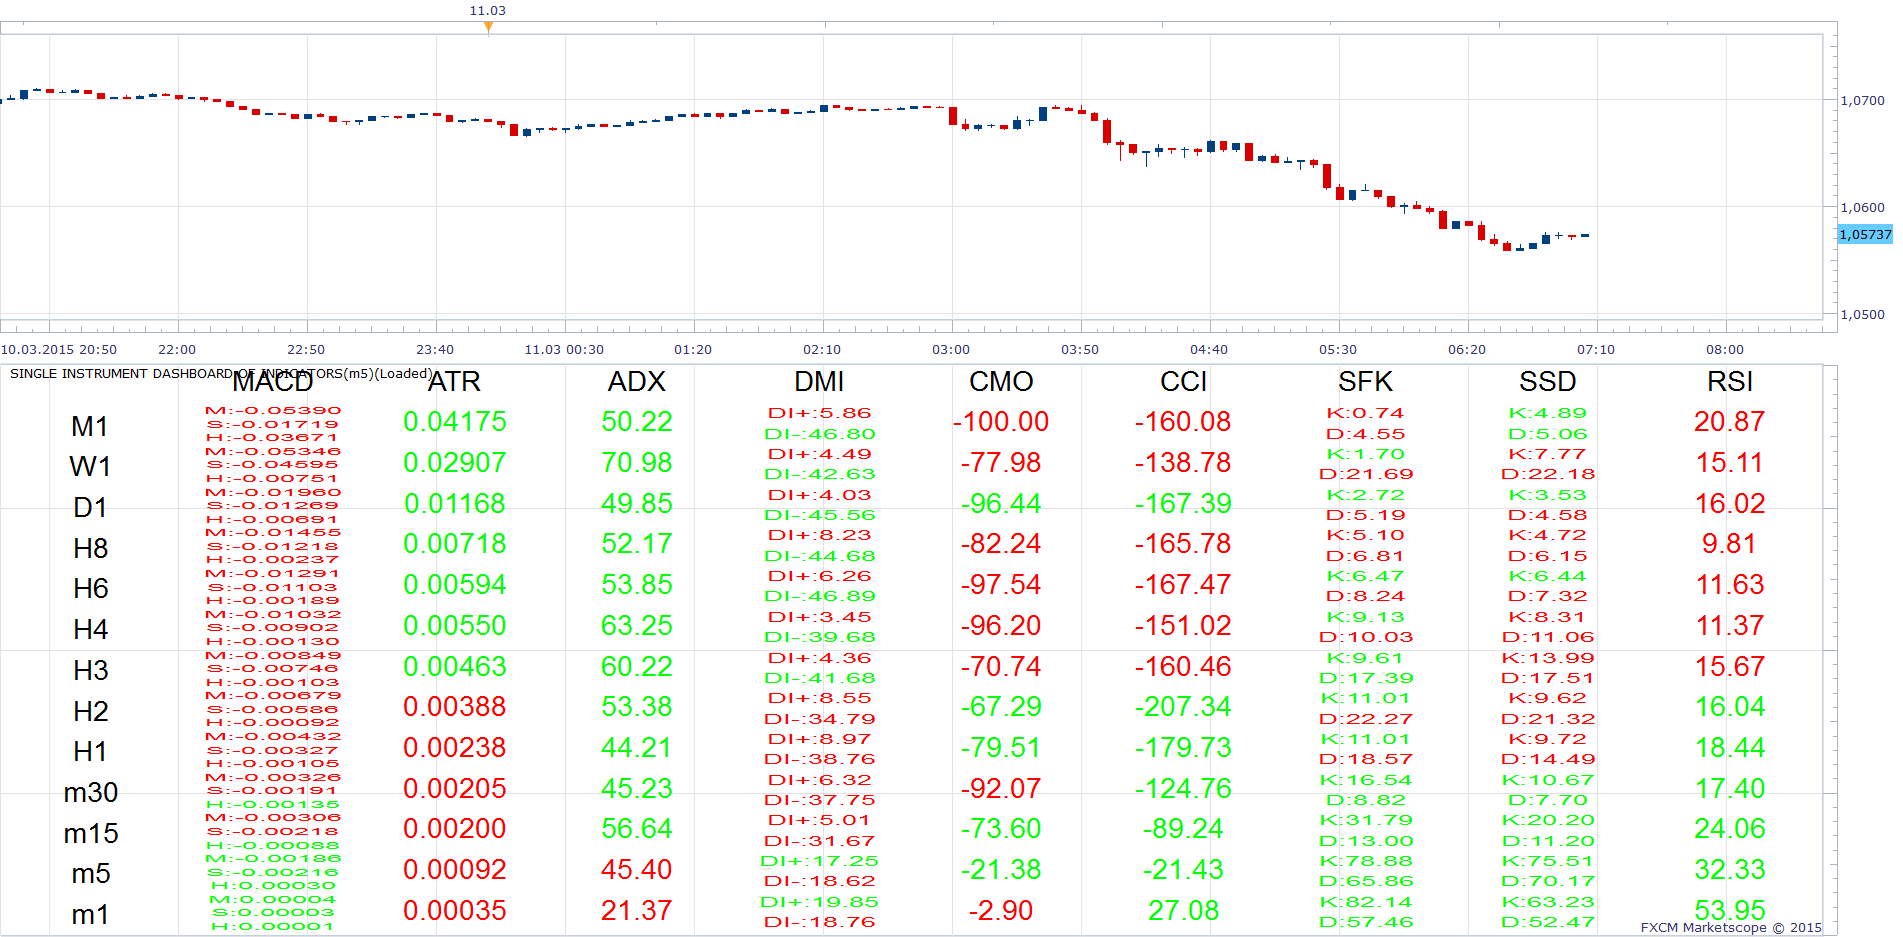Click the H2 timeframe row label
This screenshot has width=1903, height=937.
point(90,712)
